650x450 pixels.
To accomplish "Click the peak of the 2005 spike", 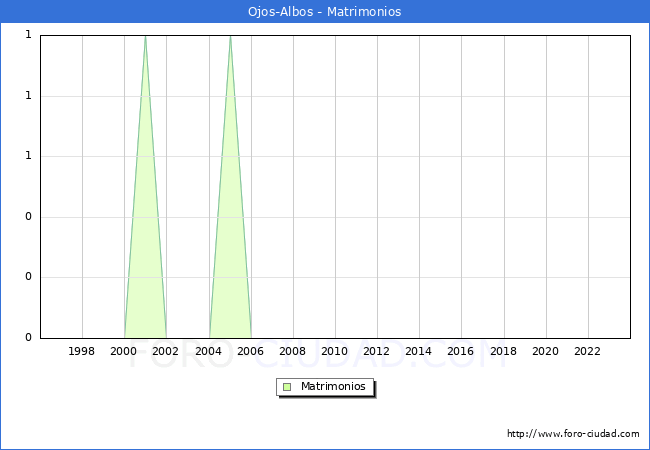I will click(x=230, y=37).
